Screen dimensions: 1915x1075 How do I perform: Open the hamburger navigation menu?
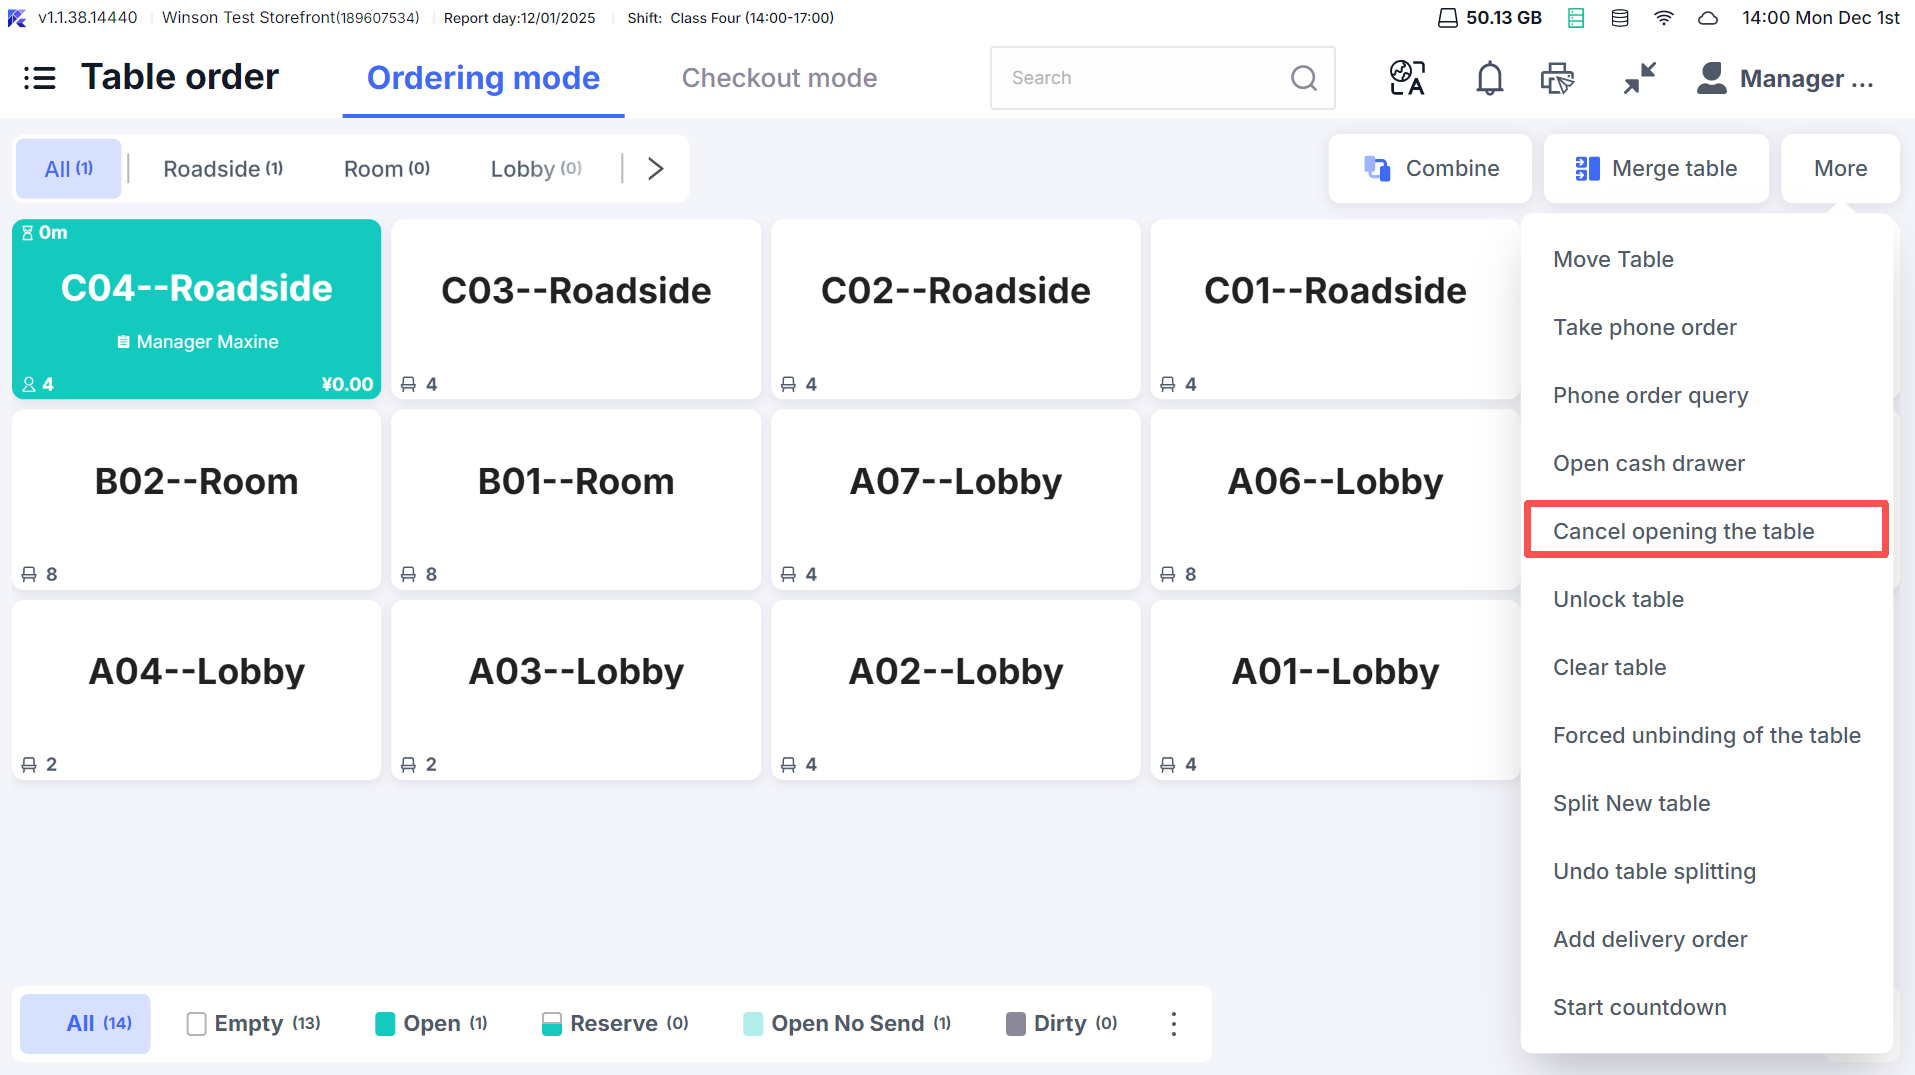(x=40, y=78)
